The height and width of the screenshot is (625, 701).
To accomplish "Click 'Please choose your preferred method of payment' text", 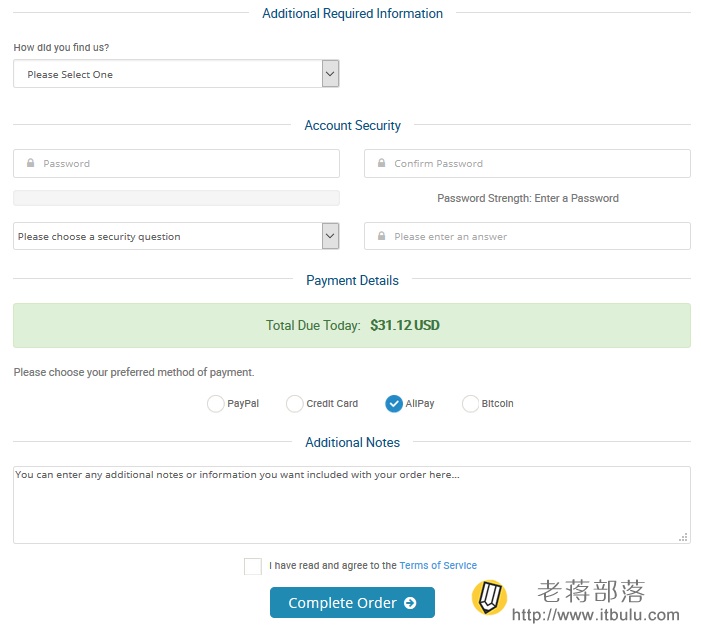I will coord(134,372).
